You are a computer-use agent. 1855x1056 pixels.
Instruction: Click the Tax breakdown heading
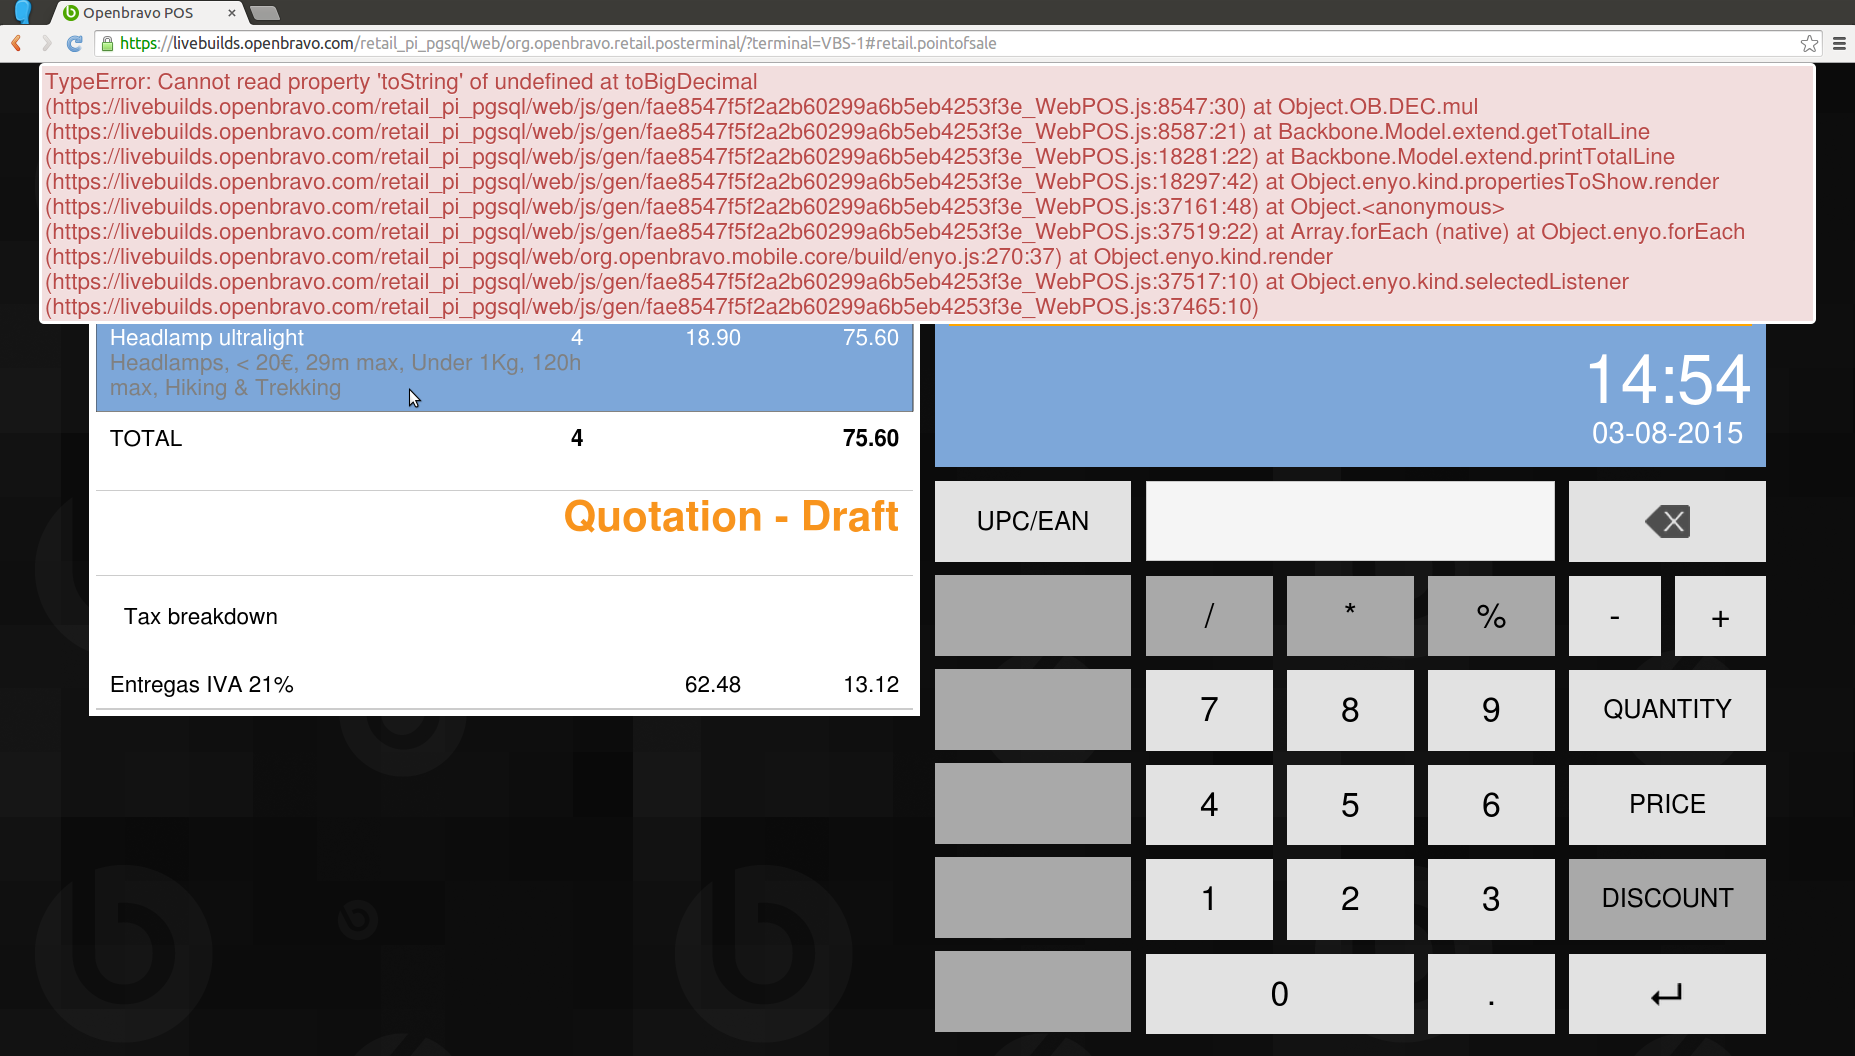201,617
